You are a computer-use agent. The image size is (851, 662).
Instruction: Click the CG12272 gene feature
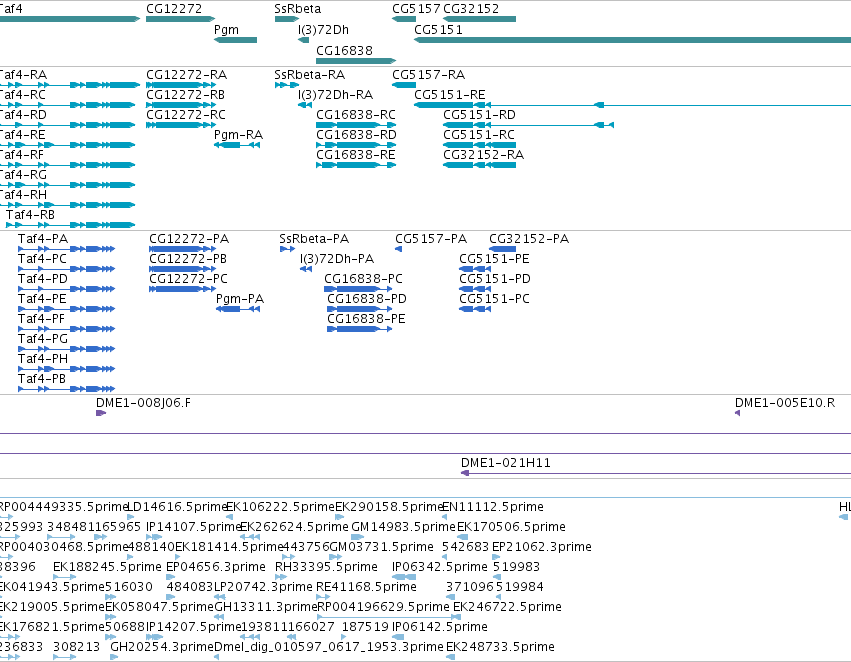coord(180,19)
